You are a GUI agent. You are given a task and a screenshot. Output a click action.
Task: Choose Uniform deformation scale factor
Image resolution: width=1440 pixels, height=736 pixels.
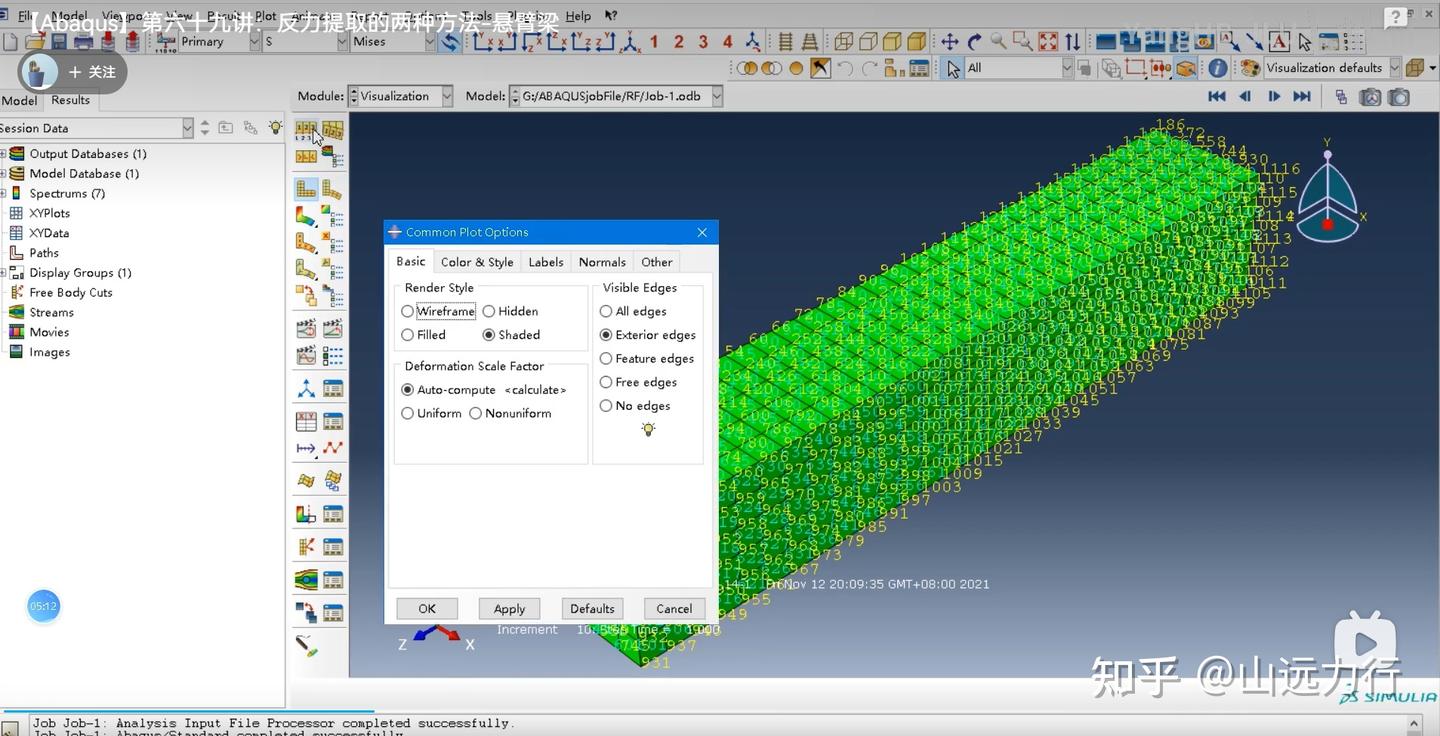(x=431, y=413)
